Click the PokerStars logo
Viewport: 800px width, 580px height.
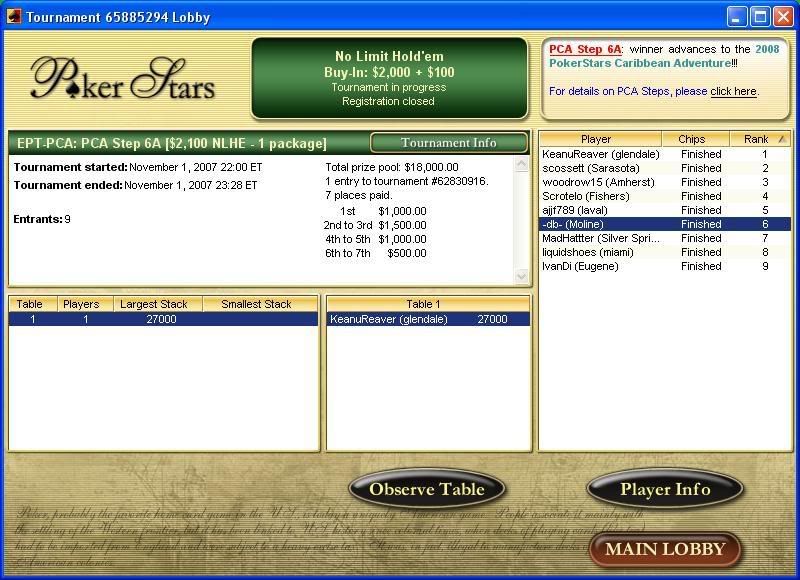123,78
